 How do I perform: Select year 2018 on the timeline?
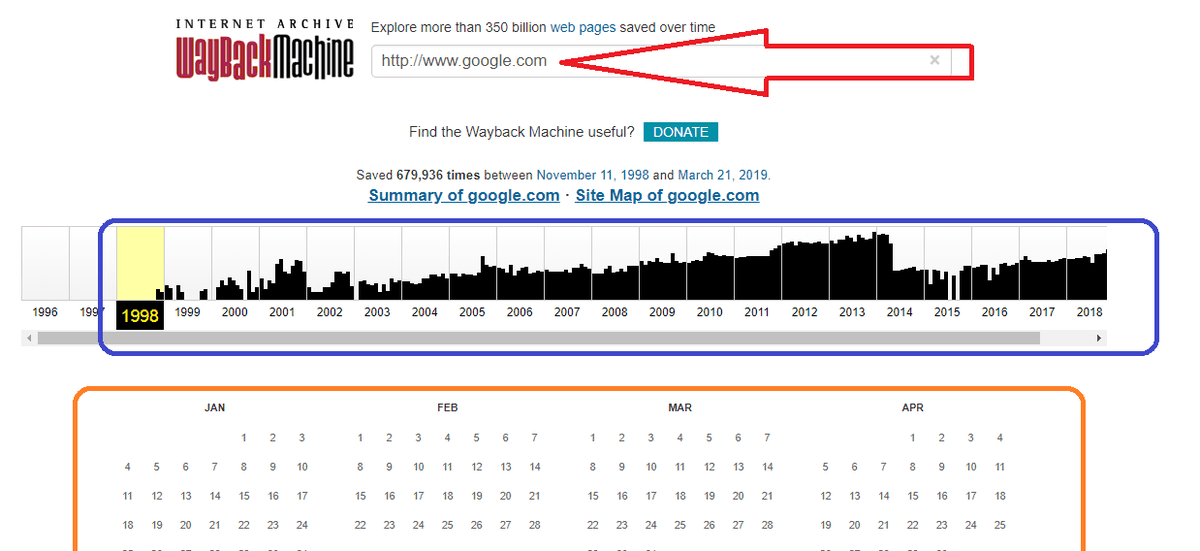[1089, 312]
